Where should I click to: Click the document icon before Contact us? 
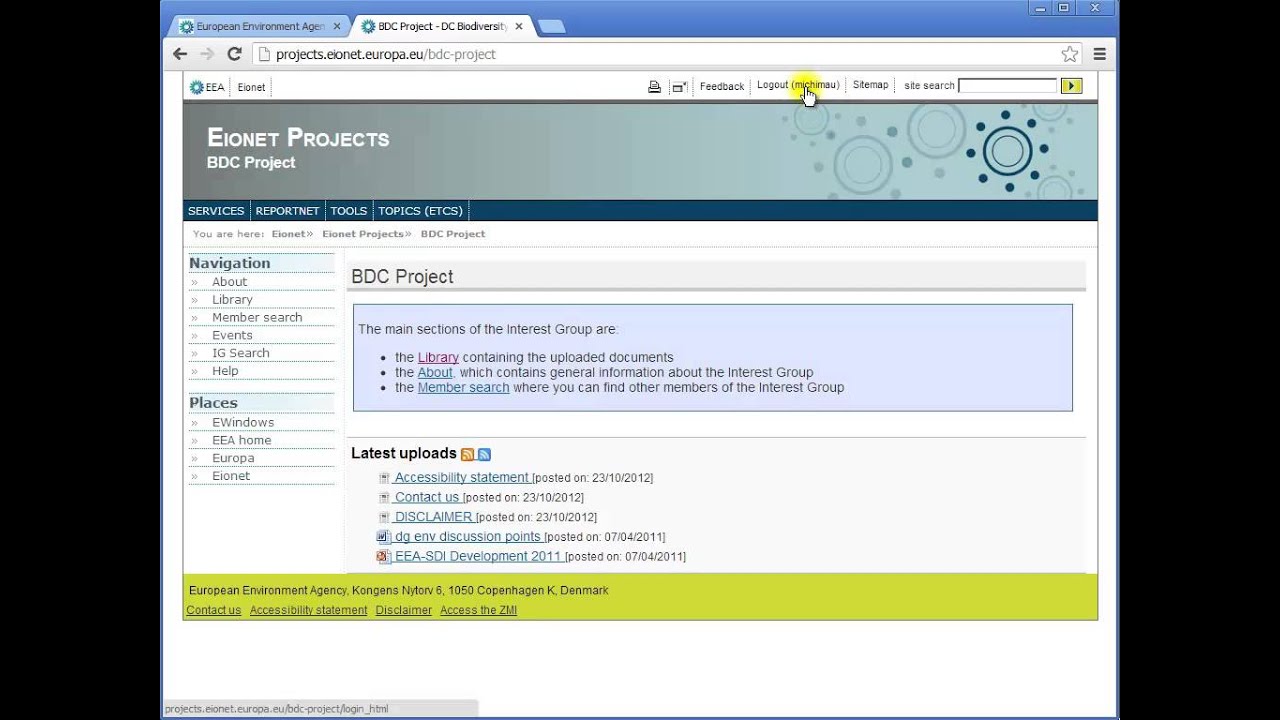(x=384, y=497)
